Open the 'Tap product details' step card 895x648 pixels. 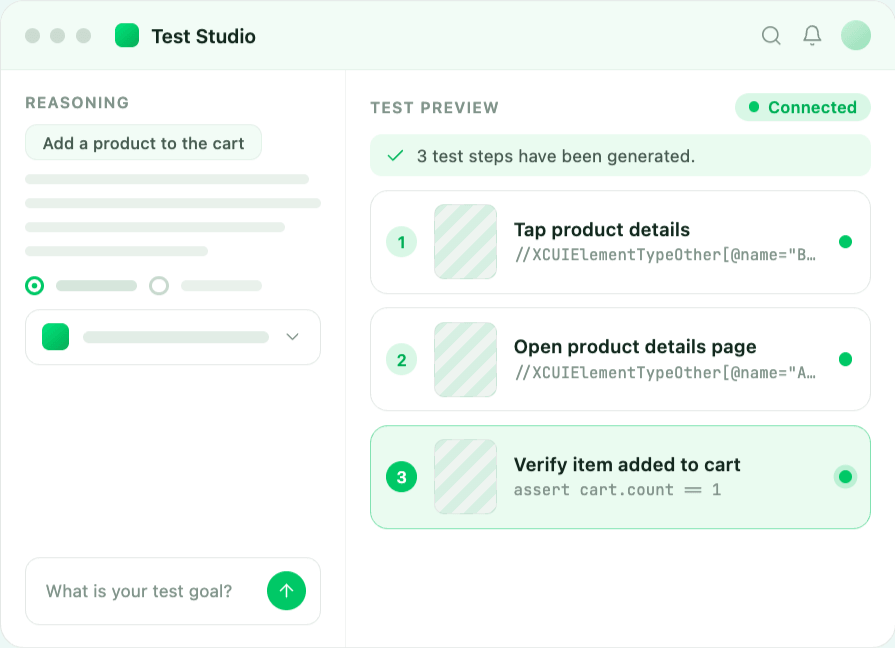click(620, 242)
